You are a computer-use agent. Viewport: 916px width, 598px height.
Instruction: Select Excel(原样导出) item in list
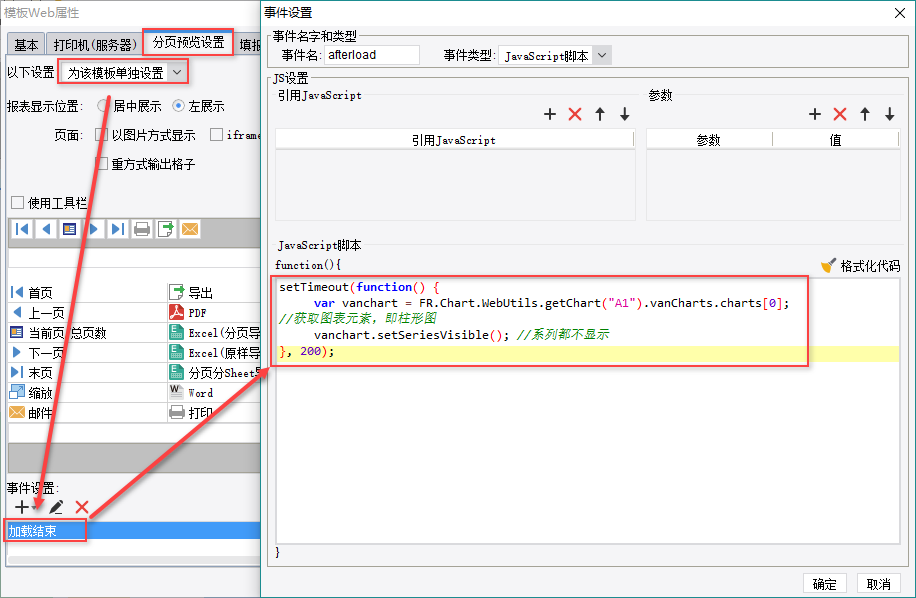(214, 353)
